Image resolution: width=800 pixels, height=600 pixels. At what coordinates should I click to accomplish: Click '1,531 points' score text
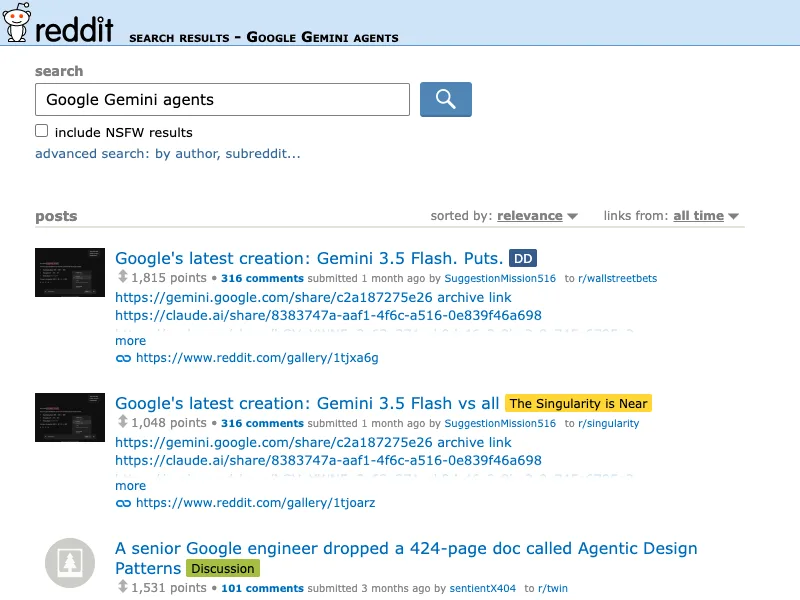pos(169,588)
